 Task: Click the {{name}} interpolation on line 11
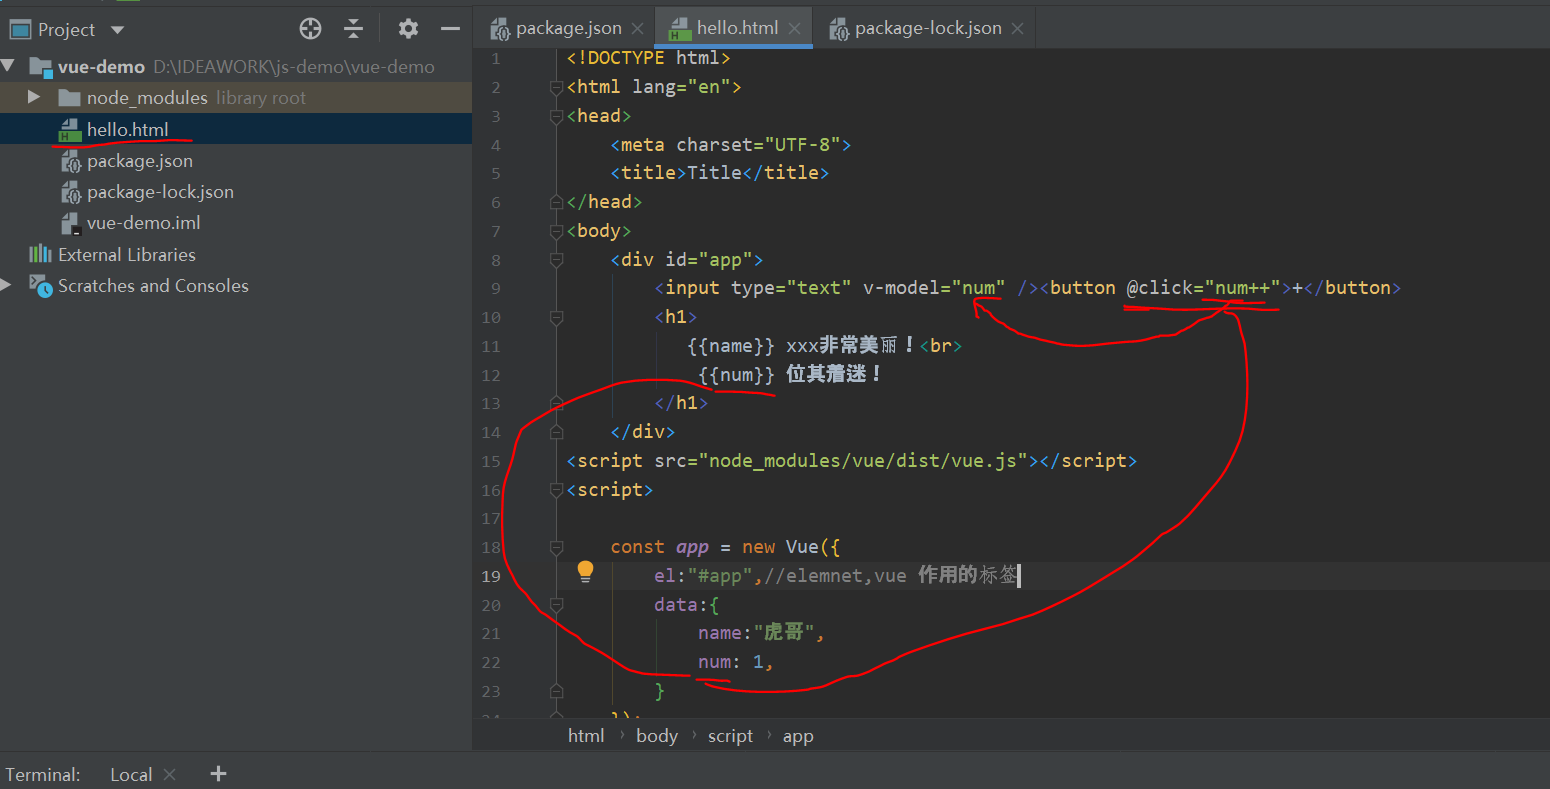pyautogui.click(x=731, y=346)
